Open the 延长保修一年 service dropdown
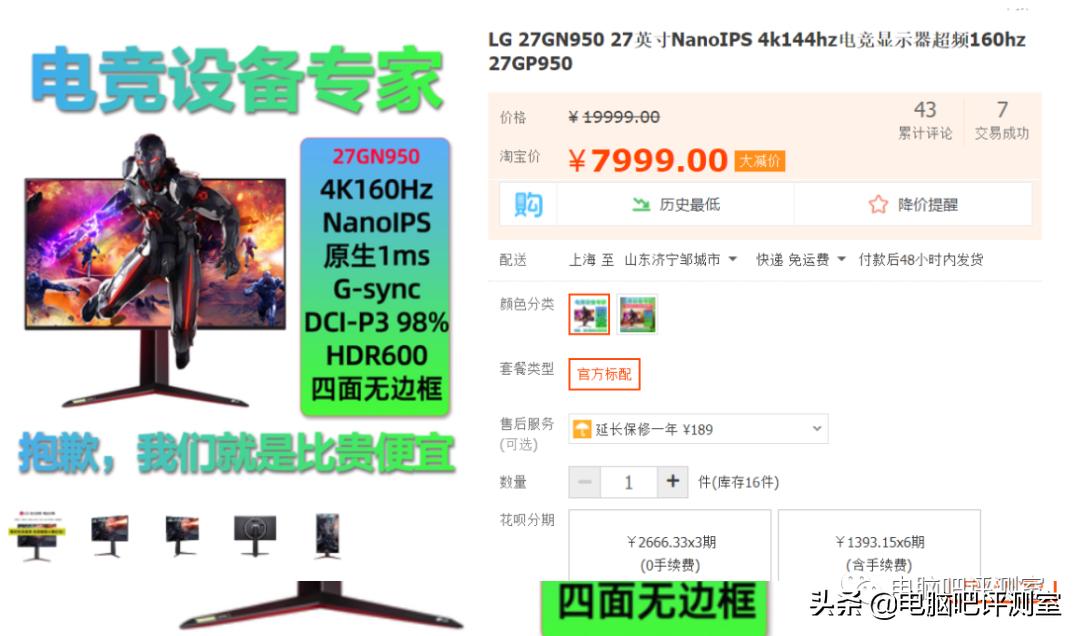Viewport: 1080px width, 636px height. (x=698, y=429)
